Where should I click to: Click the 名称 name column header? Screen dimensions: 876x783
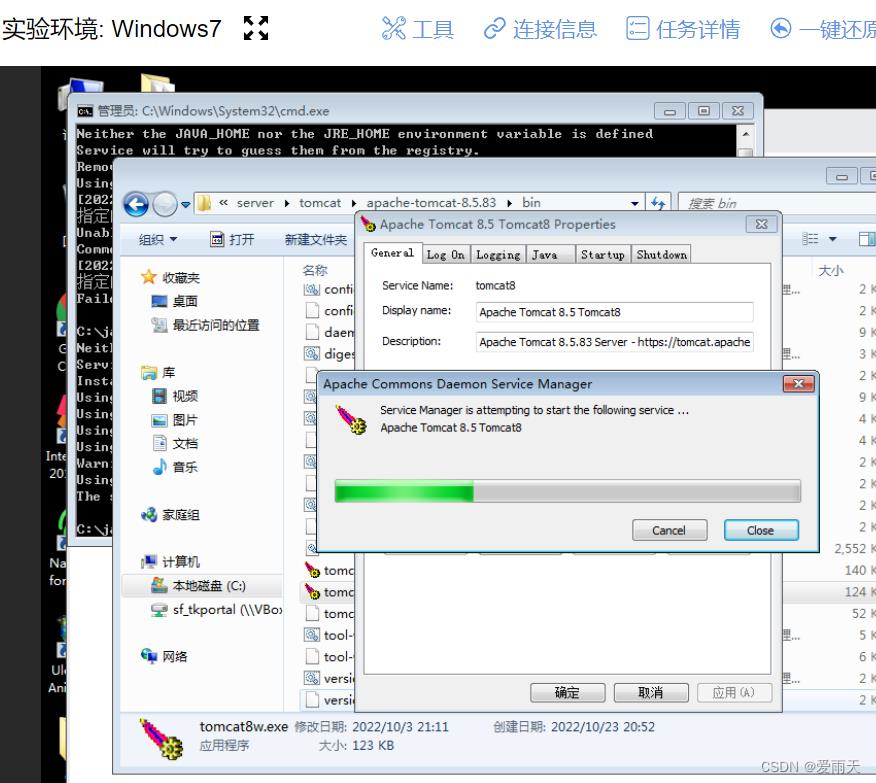315,270
